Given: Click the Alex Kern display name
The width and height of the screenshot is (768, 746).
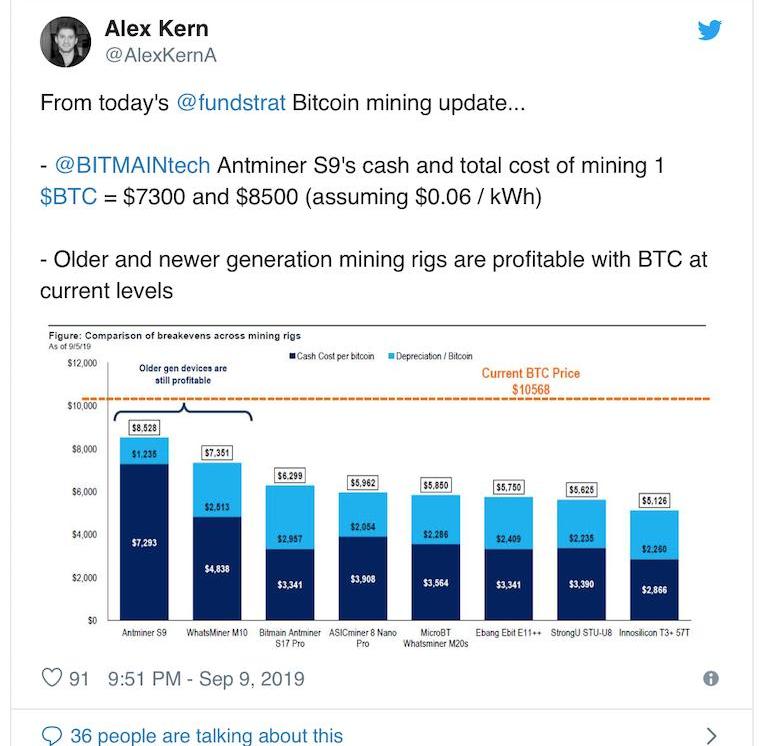Looking at the screenshot, I should pyautogui.click(x=156, y=27).
